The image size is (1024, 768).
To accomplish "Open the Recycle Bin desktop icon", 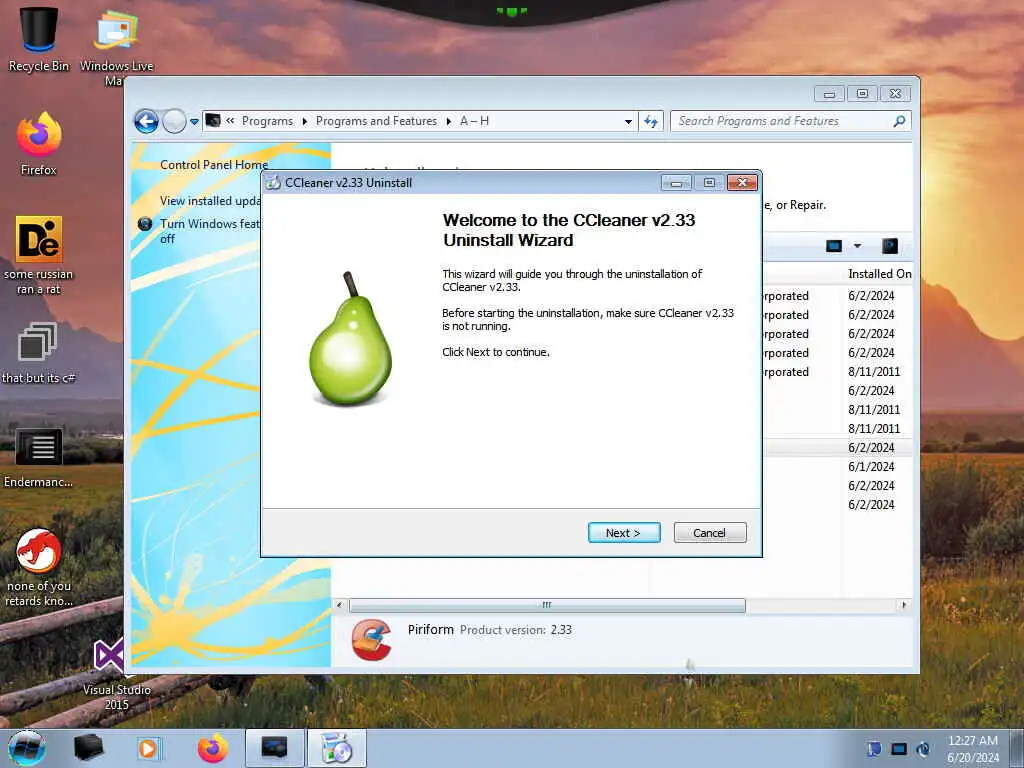I will tap(39, 39).
